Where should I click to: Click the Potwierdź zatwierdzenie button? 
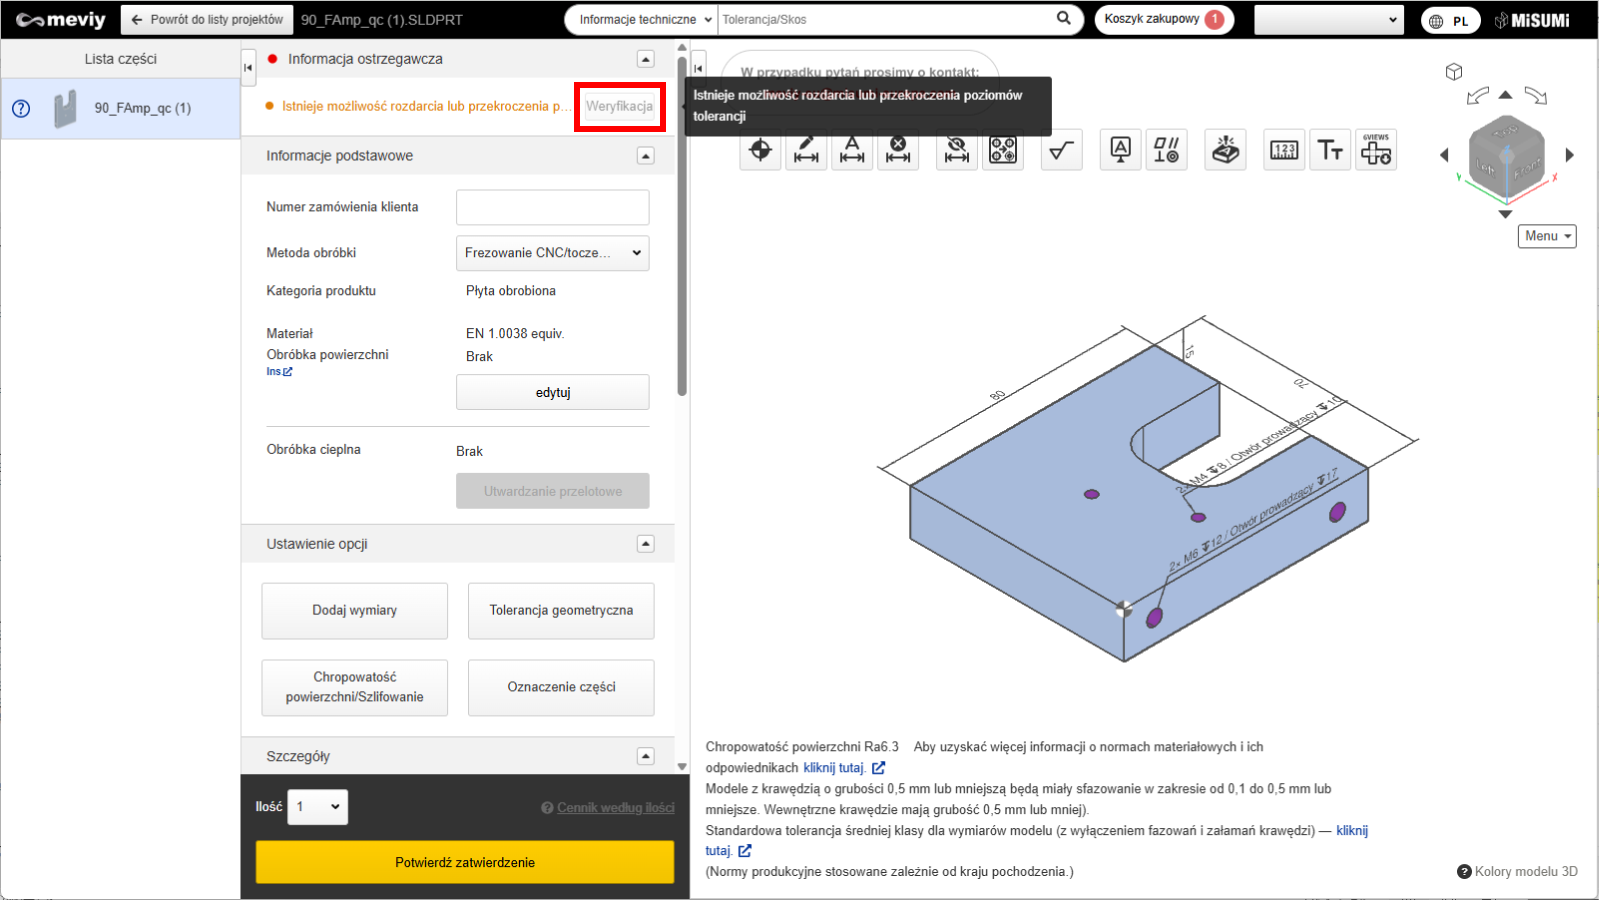pyautogui.click(x=465, y=862)
